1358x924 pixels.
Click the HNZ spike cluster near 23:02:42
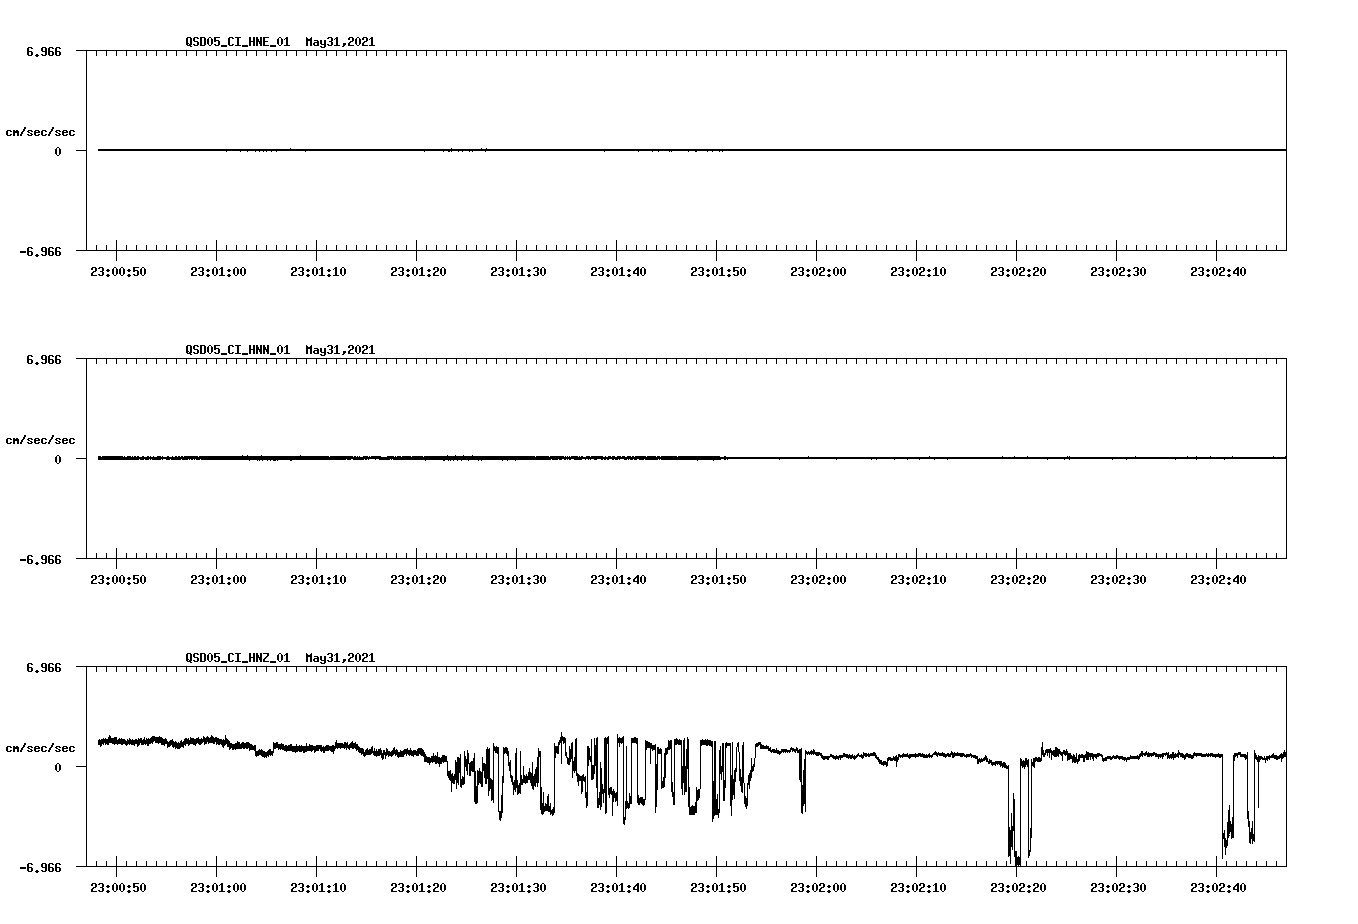1240,804
